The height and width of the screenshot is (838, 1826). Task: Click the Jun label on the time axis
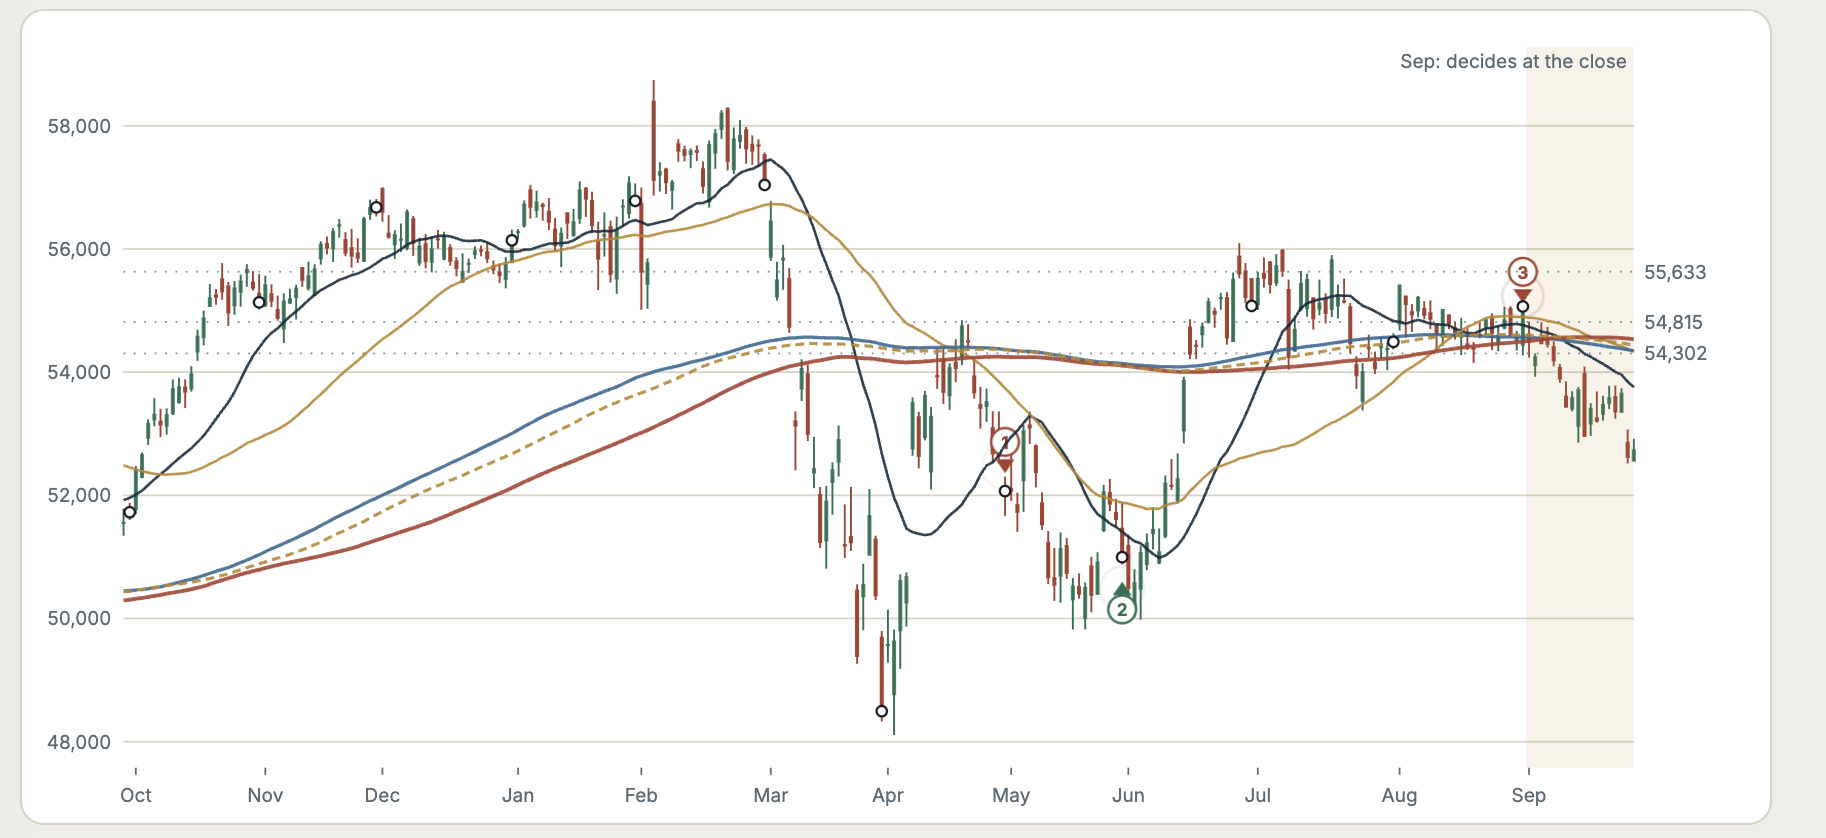[x=1128, y=795]
